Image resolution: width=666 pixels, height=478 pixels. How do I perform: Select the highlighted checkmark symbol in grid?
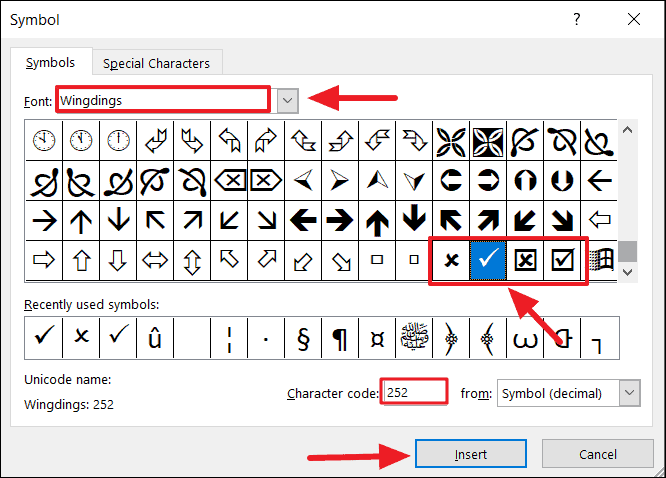(488, 260)
